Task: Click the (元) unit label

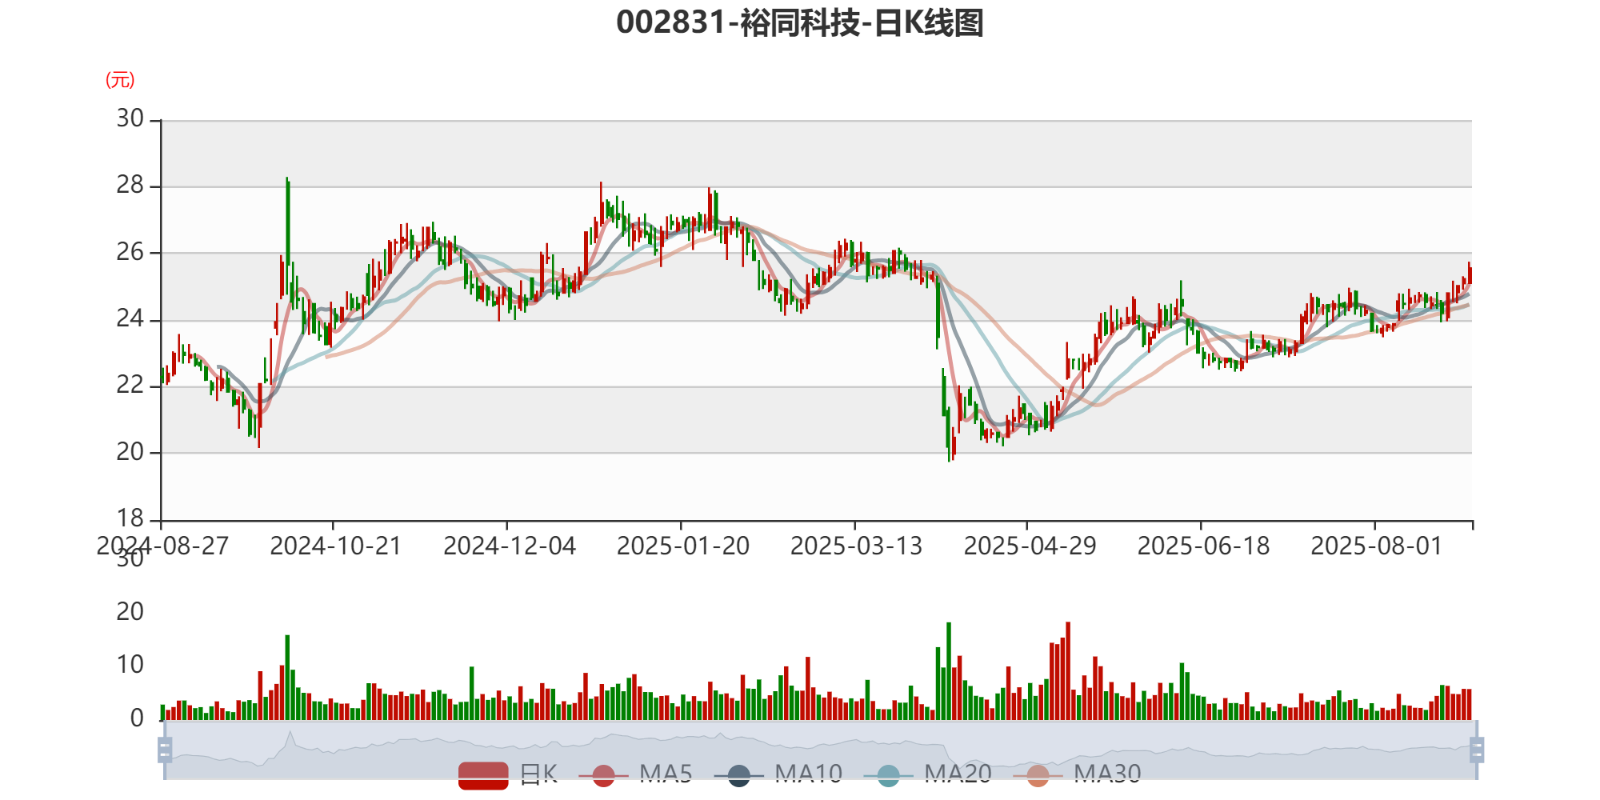Action: 120,80
